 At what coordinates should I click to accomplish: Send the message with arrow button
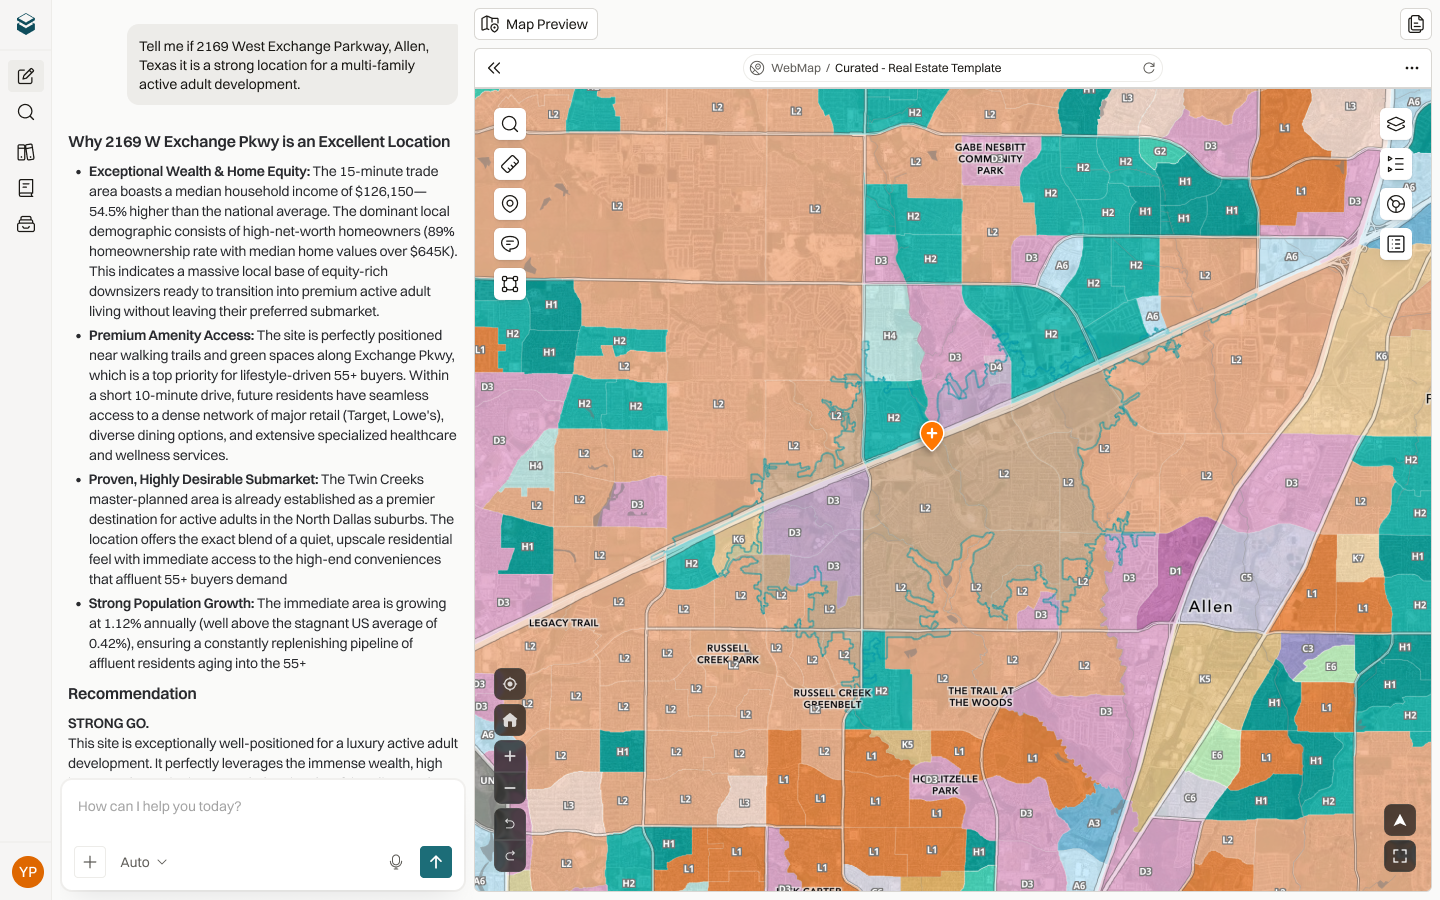click(436, 862)
